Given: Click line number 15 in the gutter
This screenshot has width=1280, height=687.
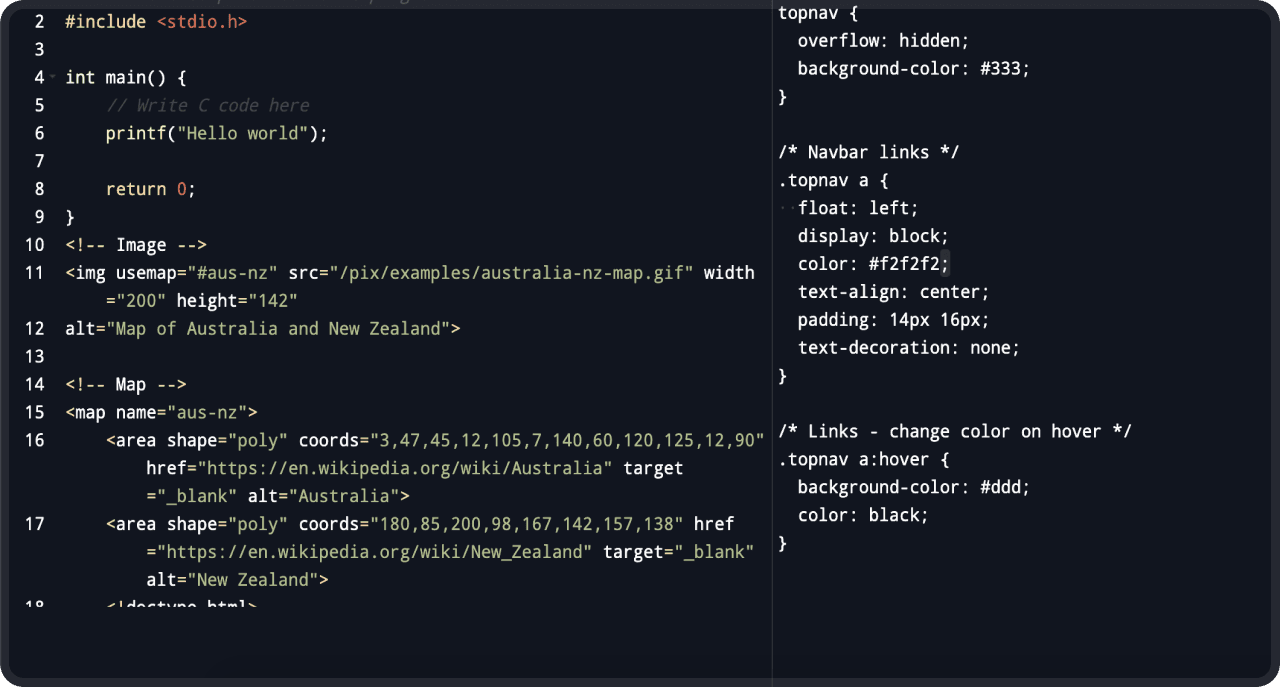Looking at the screenshot, I should (x=35, y=412).
